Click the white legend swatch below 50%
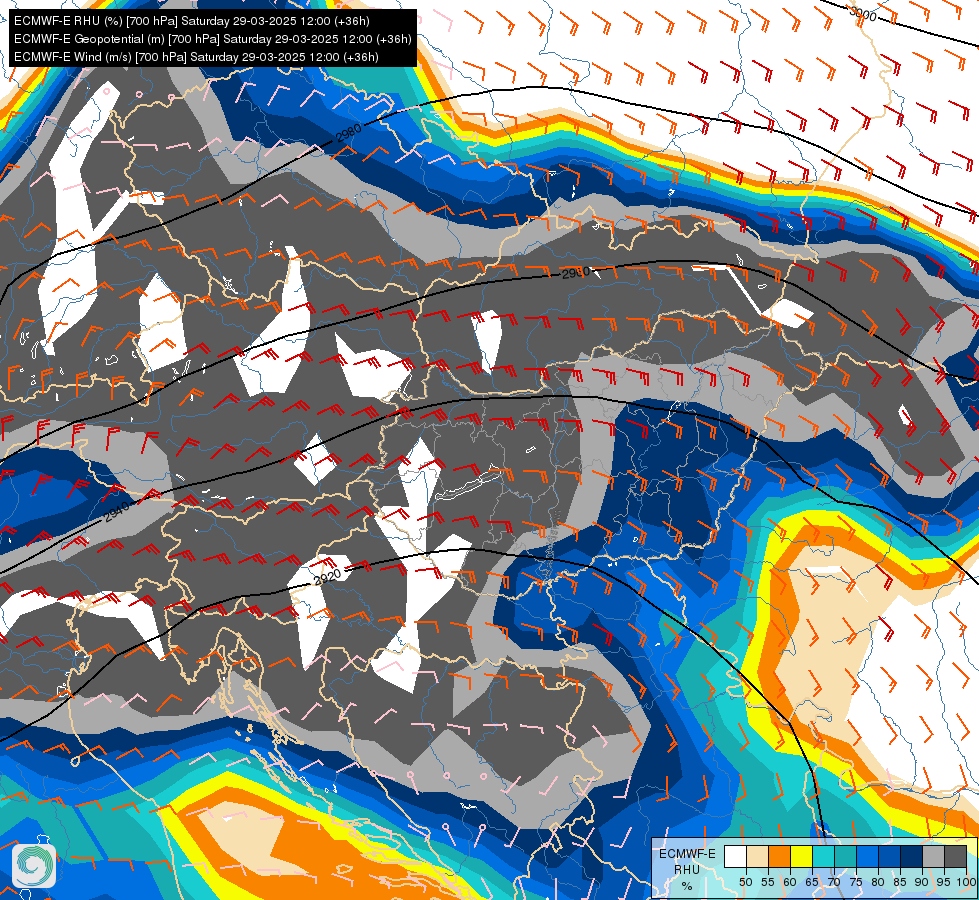This screenshot has width=979, height=900. coord(735,856)
